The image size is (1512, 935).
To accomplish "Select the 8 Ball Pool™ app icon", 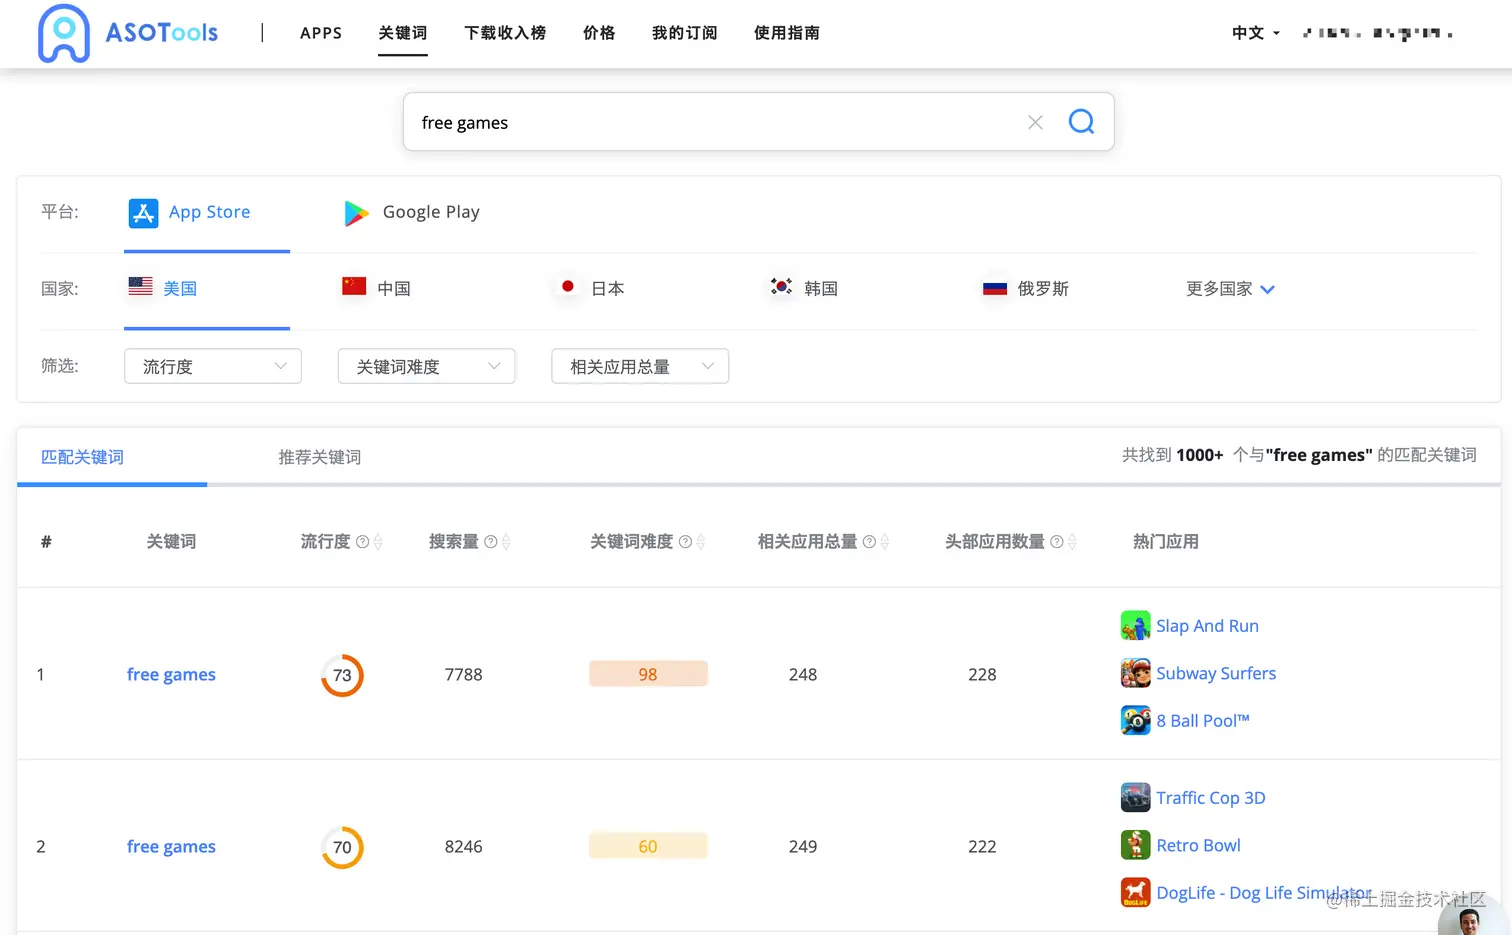I will [1135, 720].
